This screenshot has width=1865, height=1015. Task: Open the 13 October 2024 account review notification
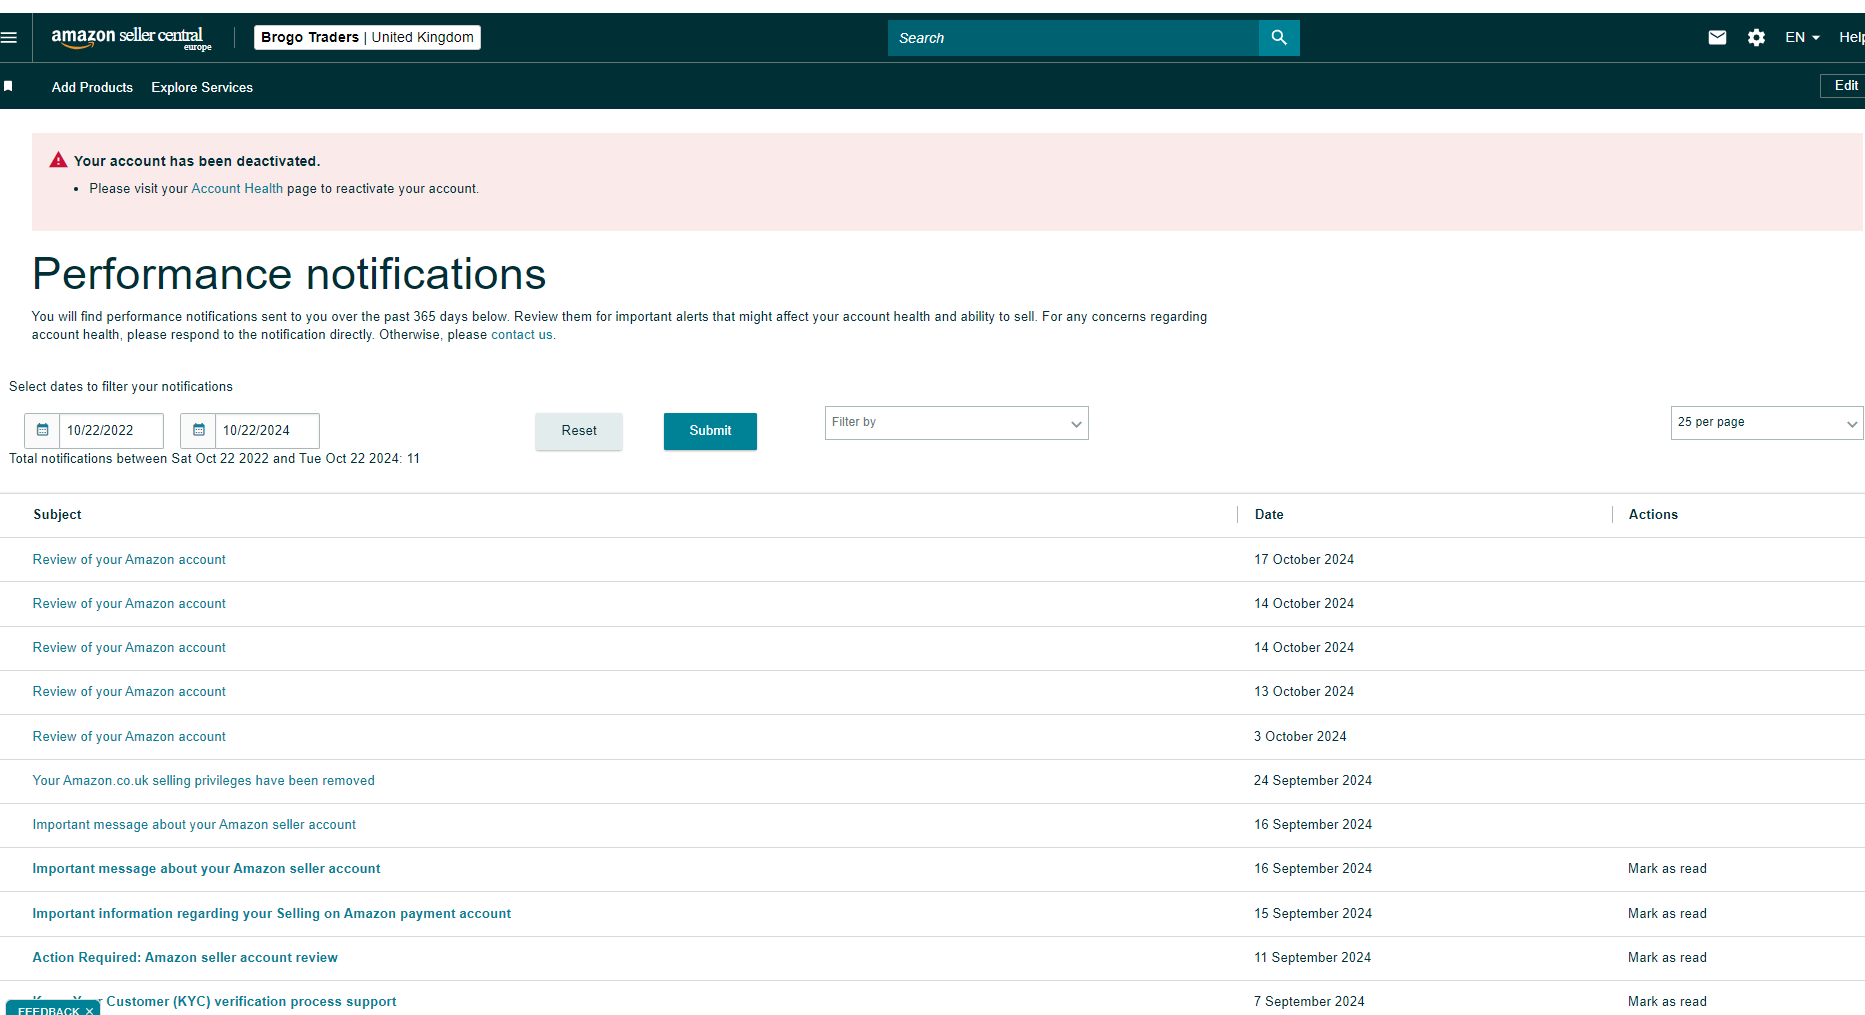[129, 692]
